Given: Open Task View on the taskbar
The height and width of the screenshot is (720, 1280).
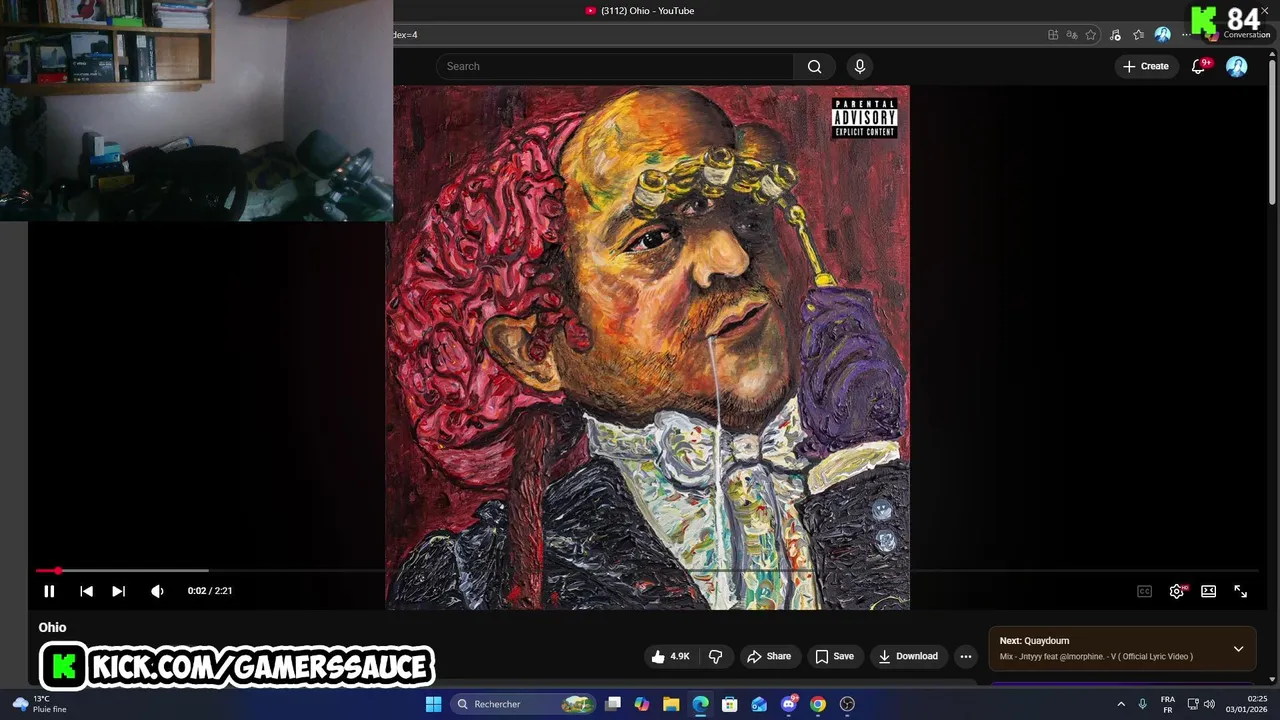Looking at the screenshot, I should [613, 704].
